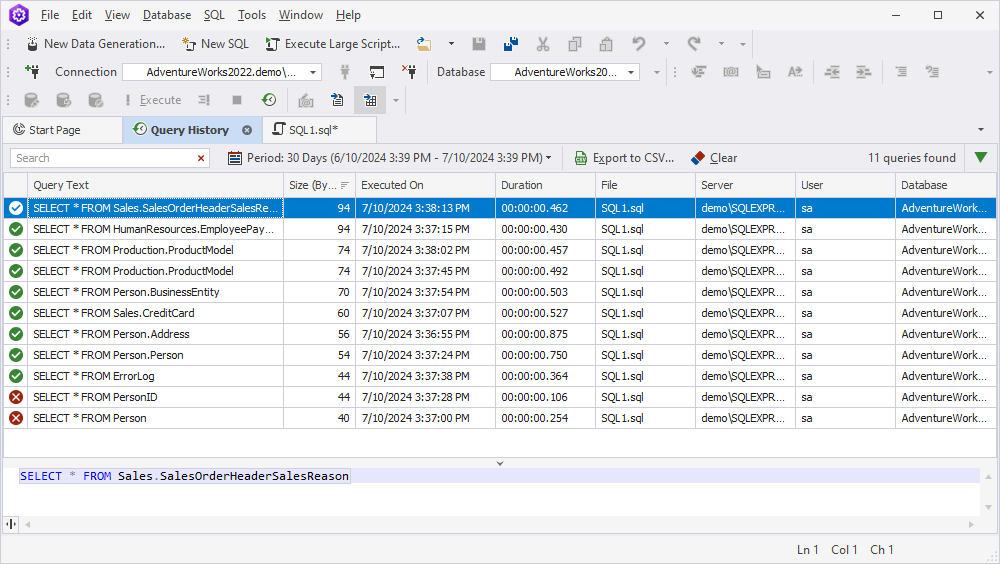Sort by Duration column header
1000x564 pixels.
pyautogui.click(x=545, y=185)
